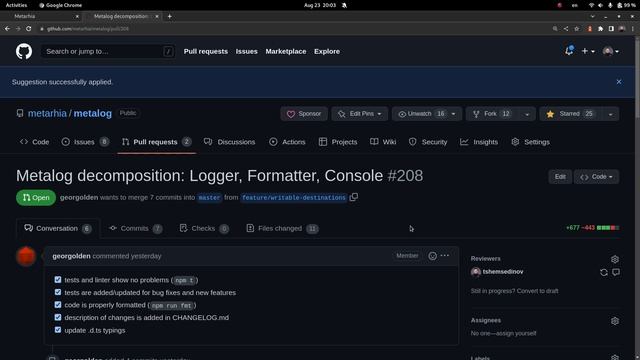This screenshot has height=360, width=640.
Task: Open the user avatar menu
Action: tap(611, 51)
